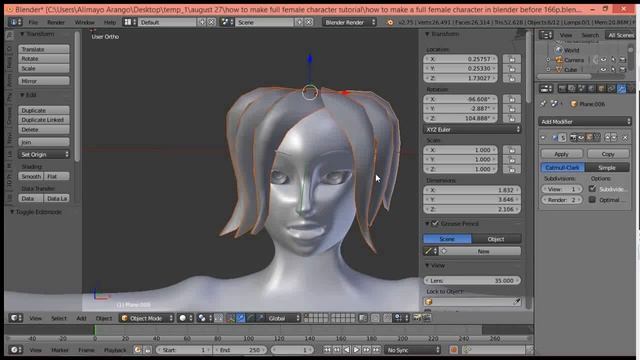Enable the translate manipulator arrow icon
The width and height of the screenshot is (640, 360).
tap(241, 318)
